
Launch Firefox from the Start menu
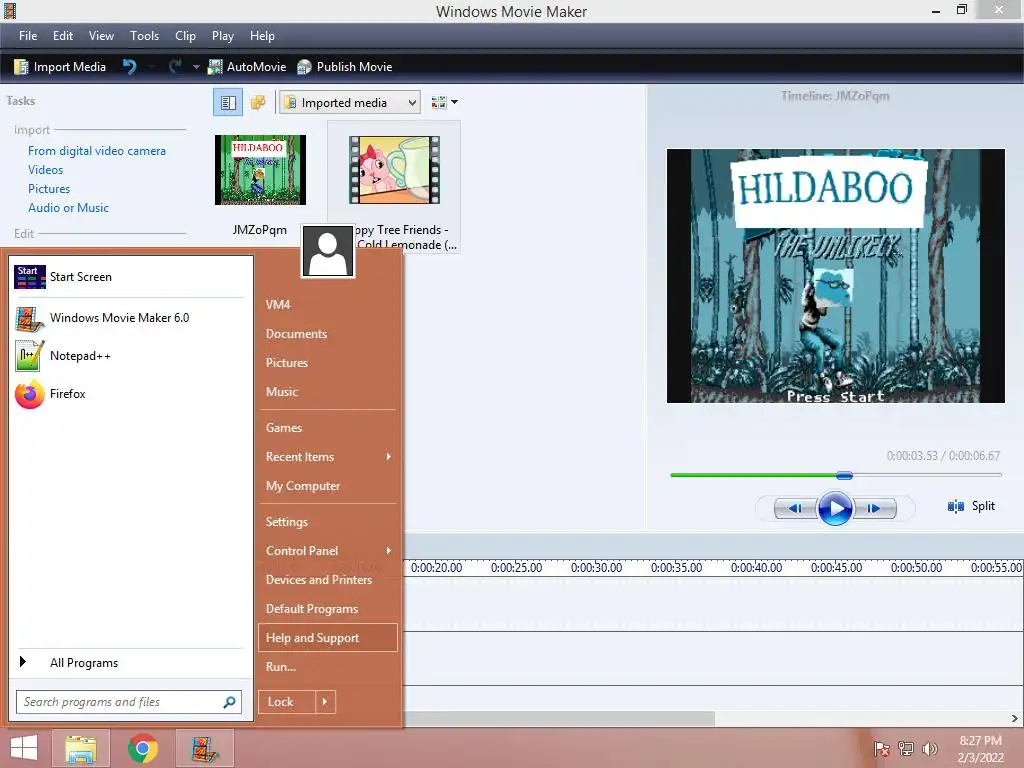click(x=129, y=394)
